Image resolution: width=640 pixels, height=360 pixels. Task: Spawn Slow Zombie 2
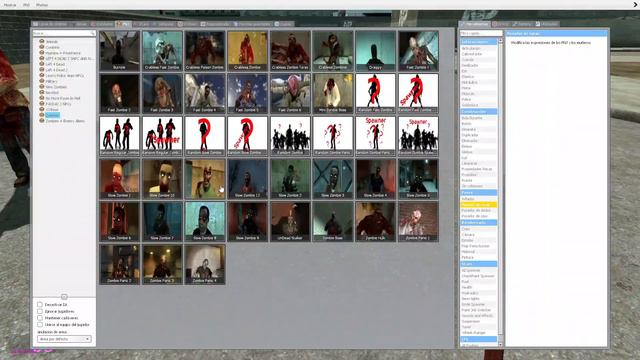290,179
